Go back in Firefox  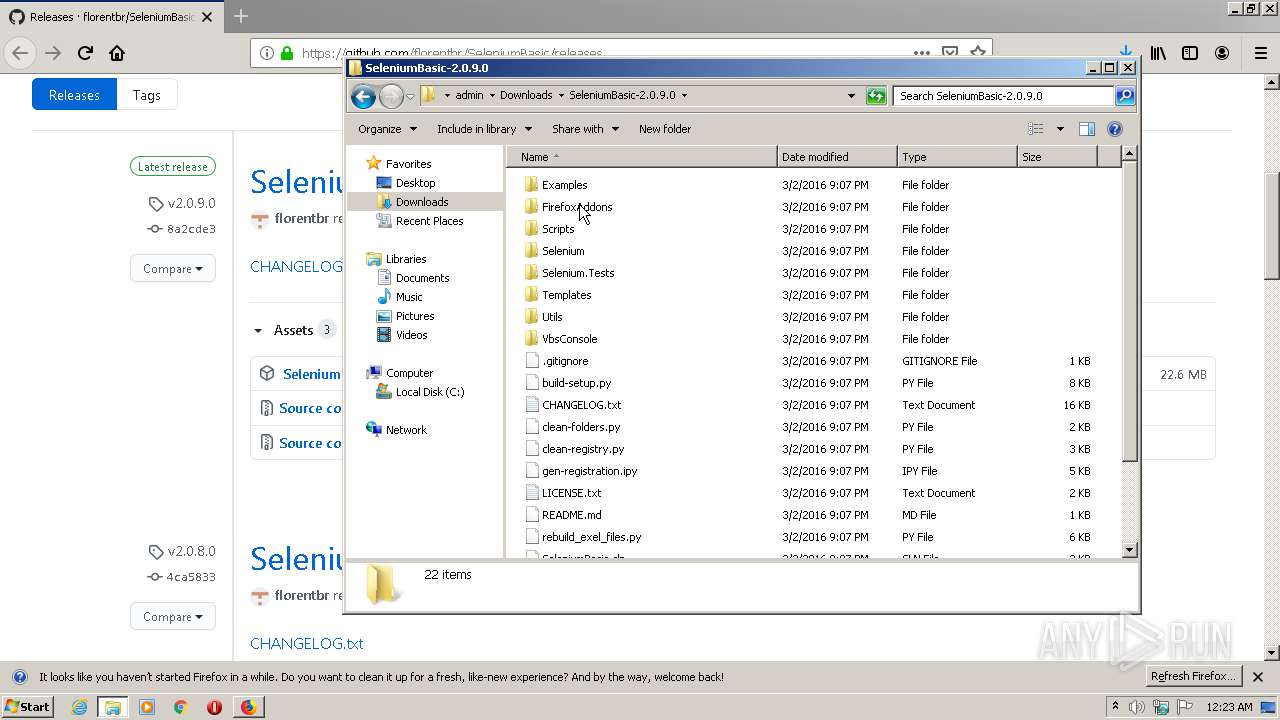(20, 53)
